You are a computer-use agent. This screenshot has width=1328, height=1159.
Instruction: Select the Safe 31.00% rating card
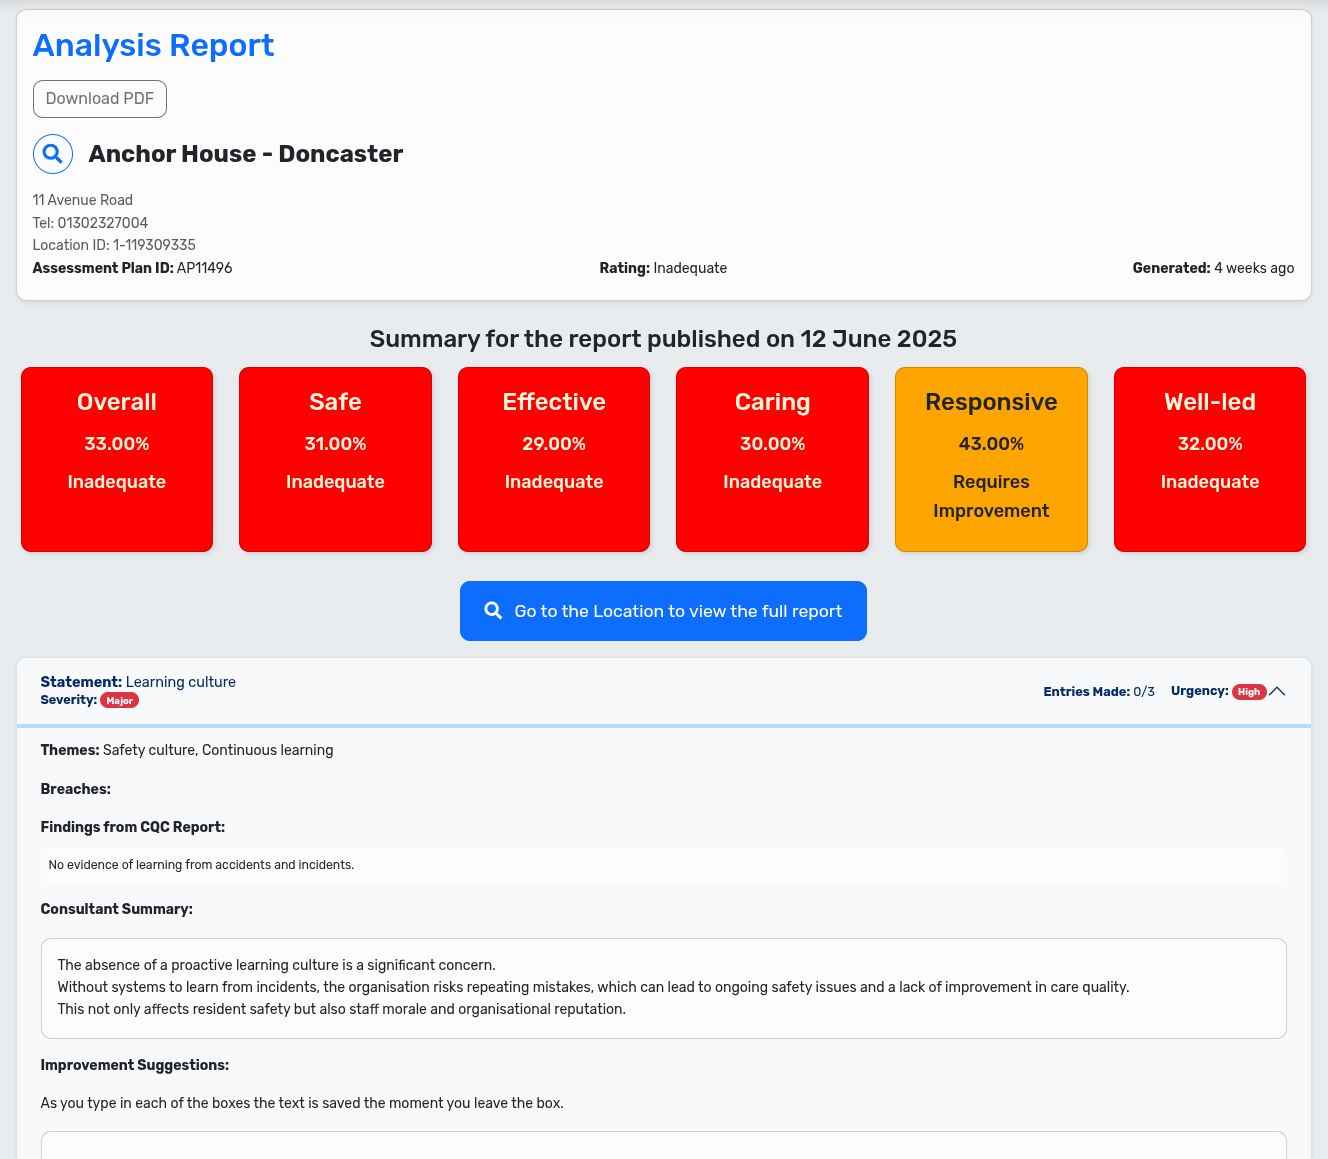tap(335, 459)
